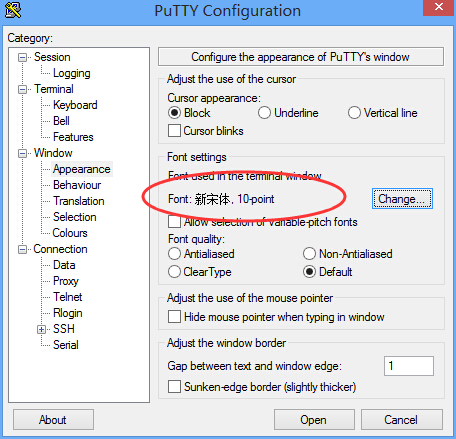
Task: Collapse the Terminal tree node
Action: [23, 90]
